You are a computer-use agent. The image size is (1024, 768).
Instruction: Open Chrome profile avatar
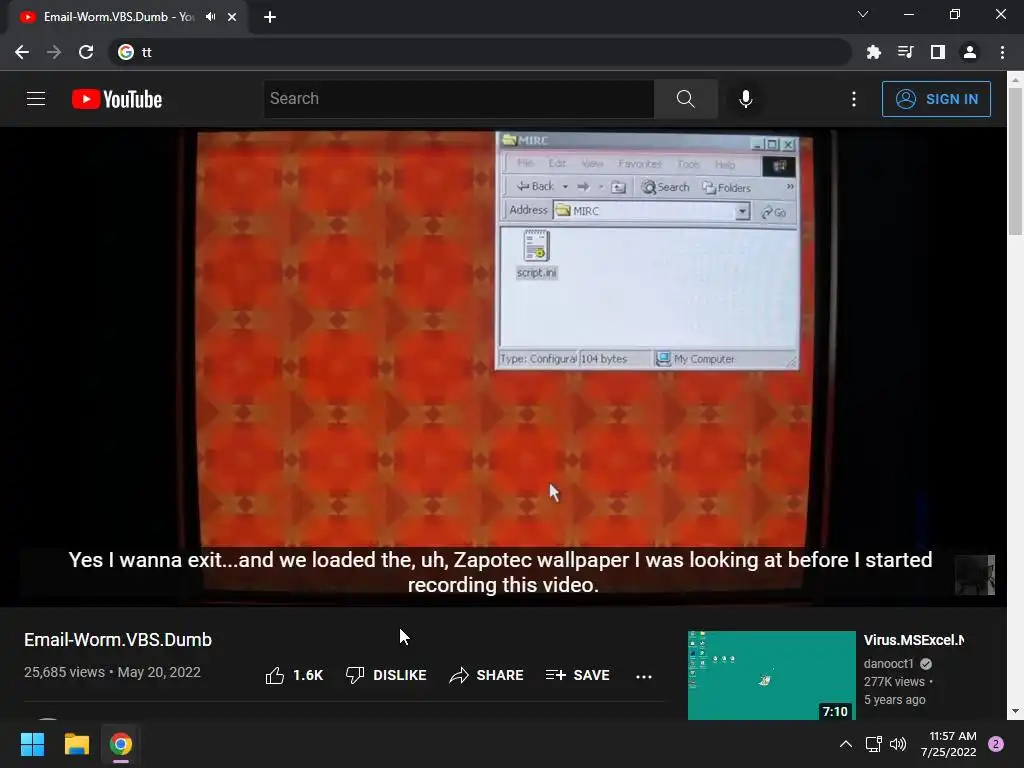[x=969, y=52]
